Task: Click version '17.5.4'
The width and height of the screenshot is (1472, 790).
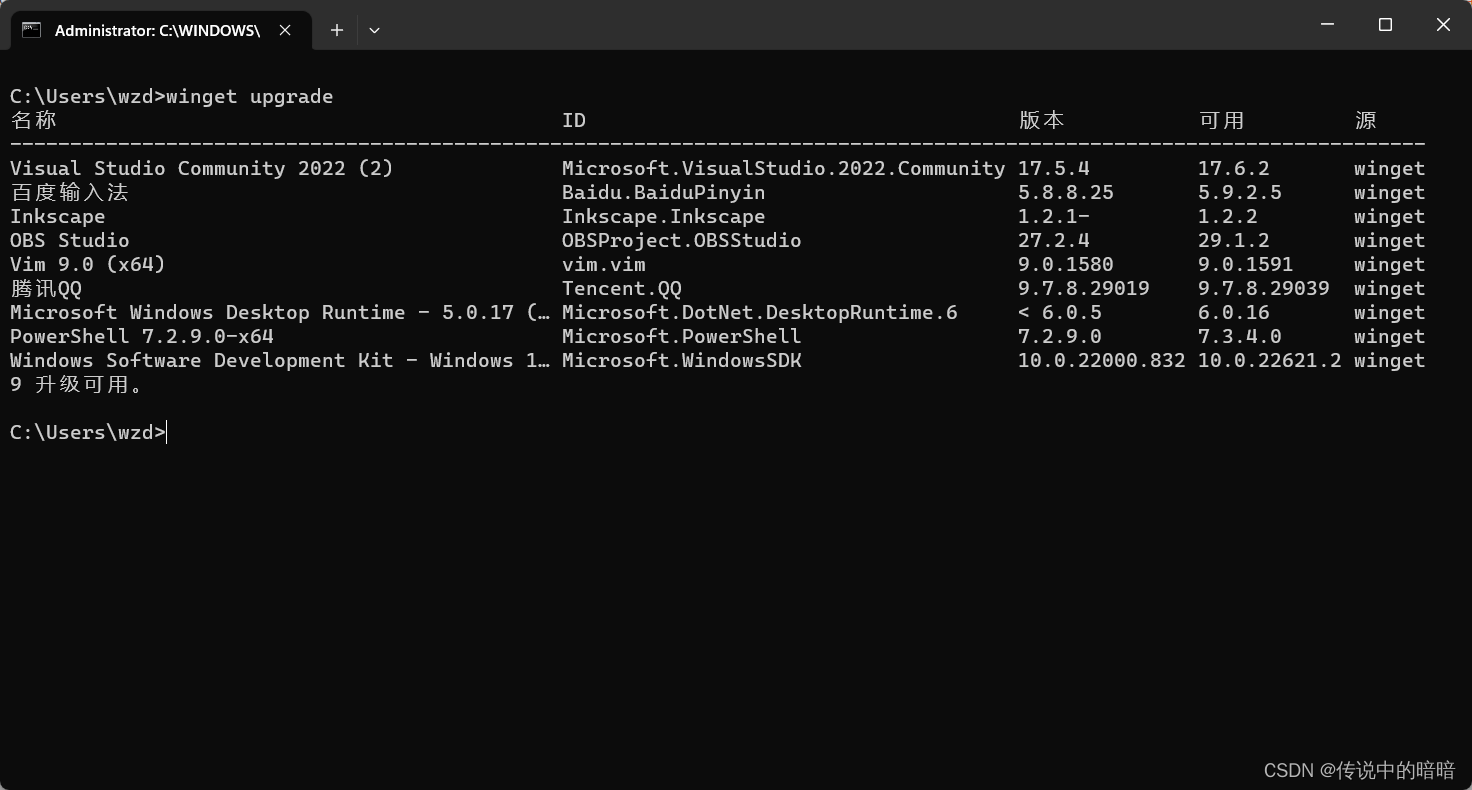Action: click(1054, 168)
